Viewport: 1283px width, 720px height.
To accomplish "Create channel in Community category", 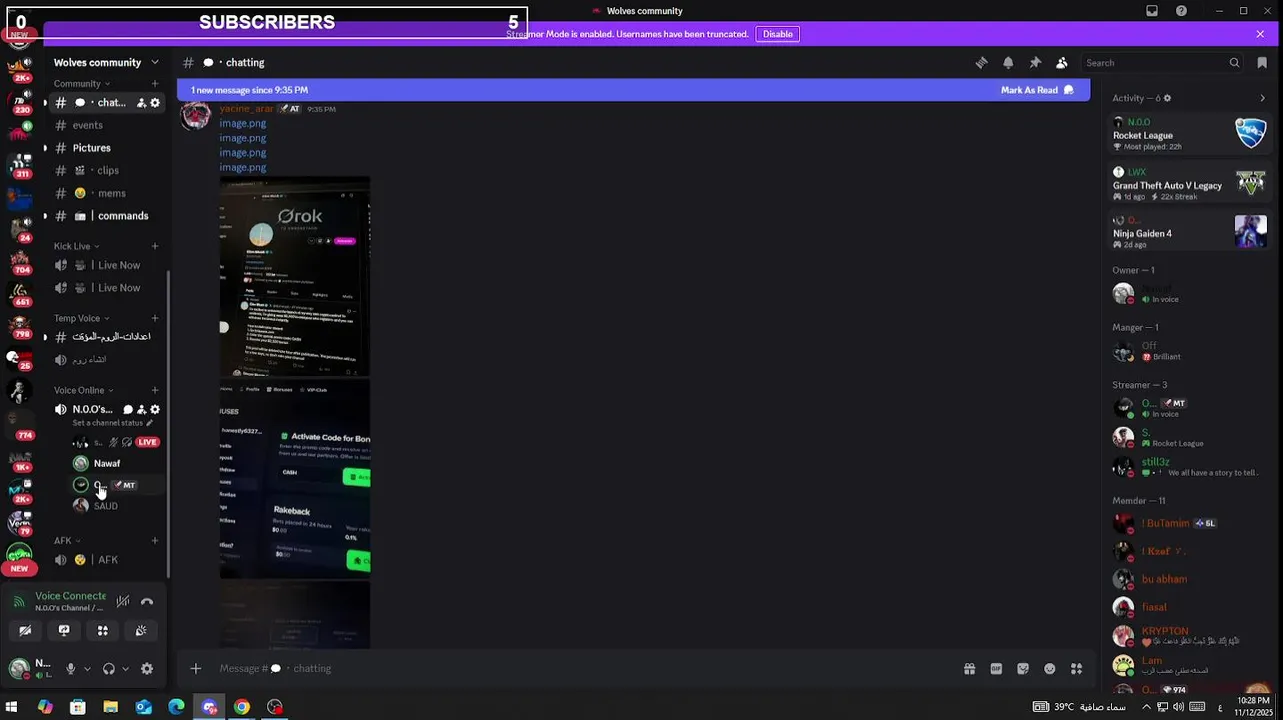I will click(x=155, y=84).
